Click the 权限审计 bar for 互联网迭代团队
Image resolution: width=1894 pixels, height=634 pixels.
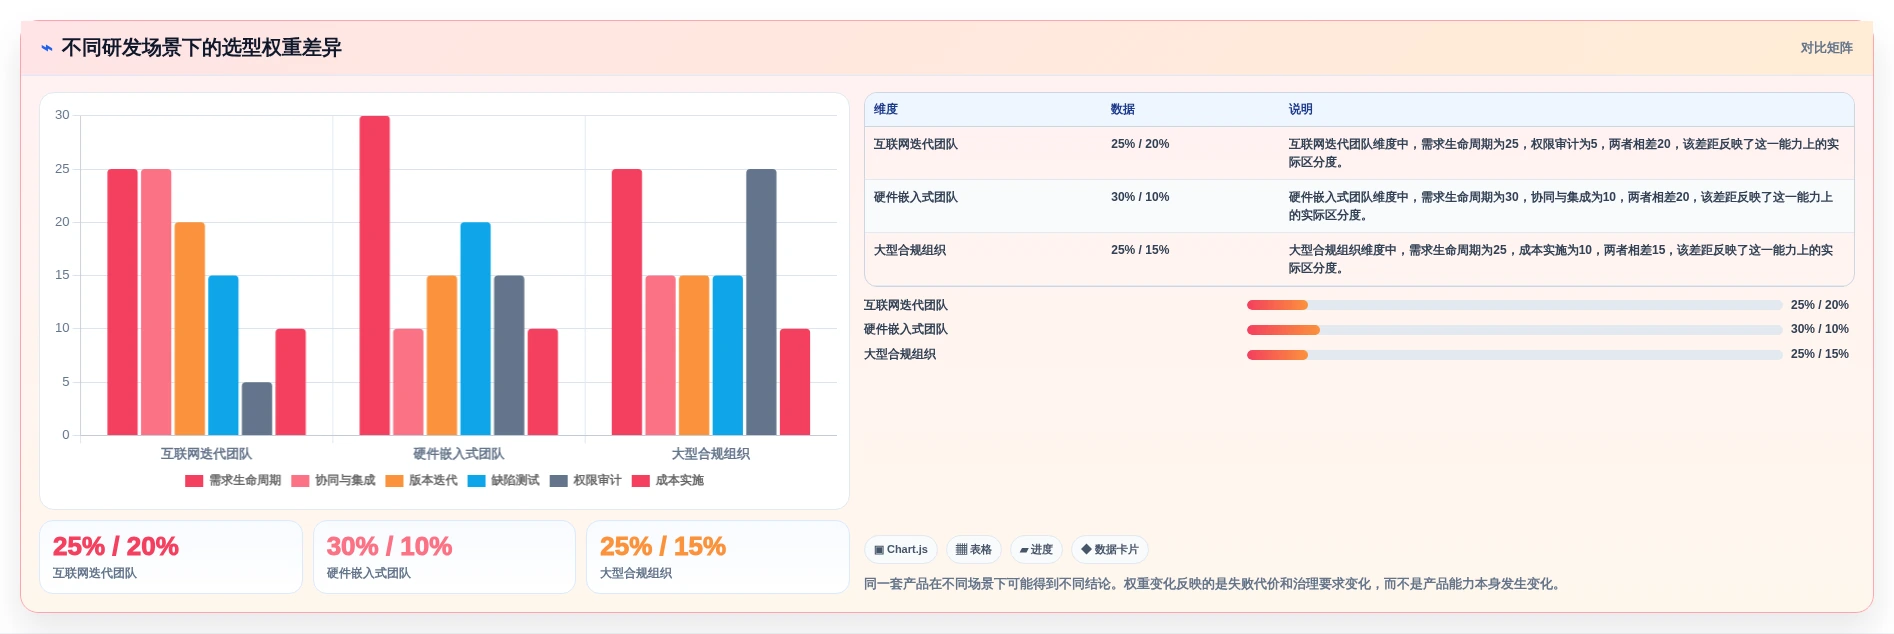click(x=257, y=409)
